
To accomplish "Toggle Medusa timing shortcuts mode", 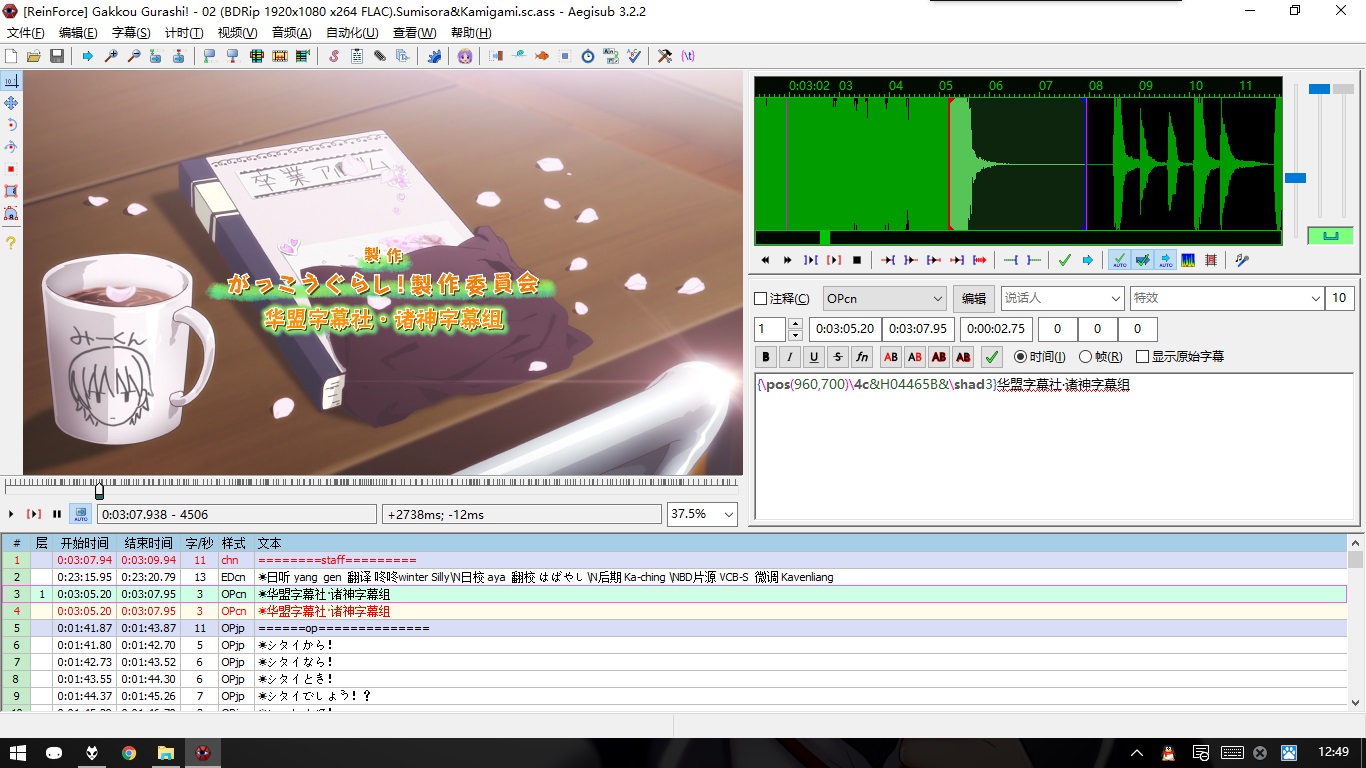I will tap(1211, 260).
